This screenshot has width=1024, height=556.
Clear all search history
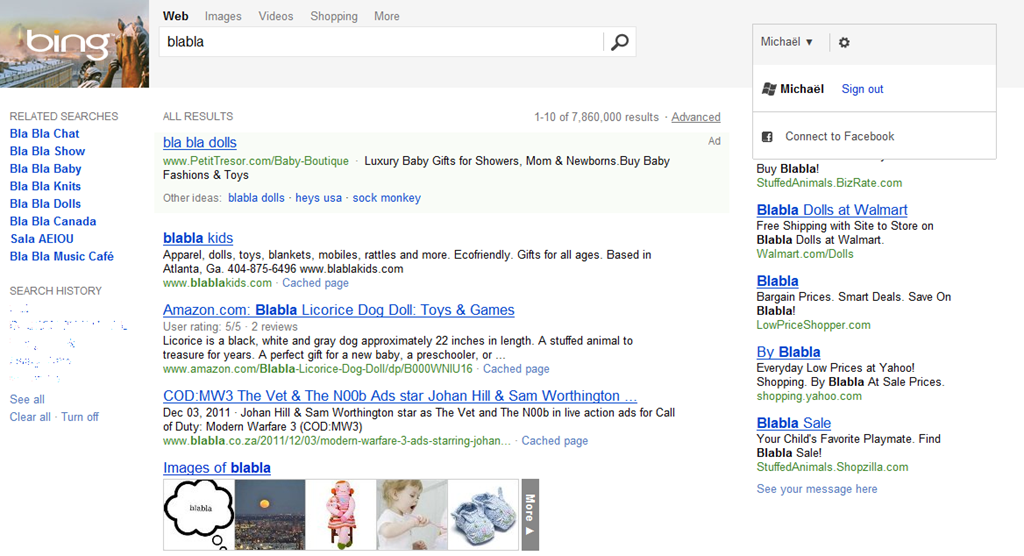click(30, 417)
